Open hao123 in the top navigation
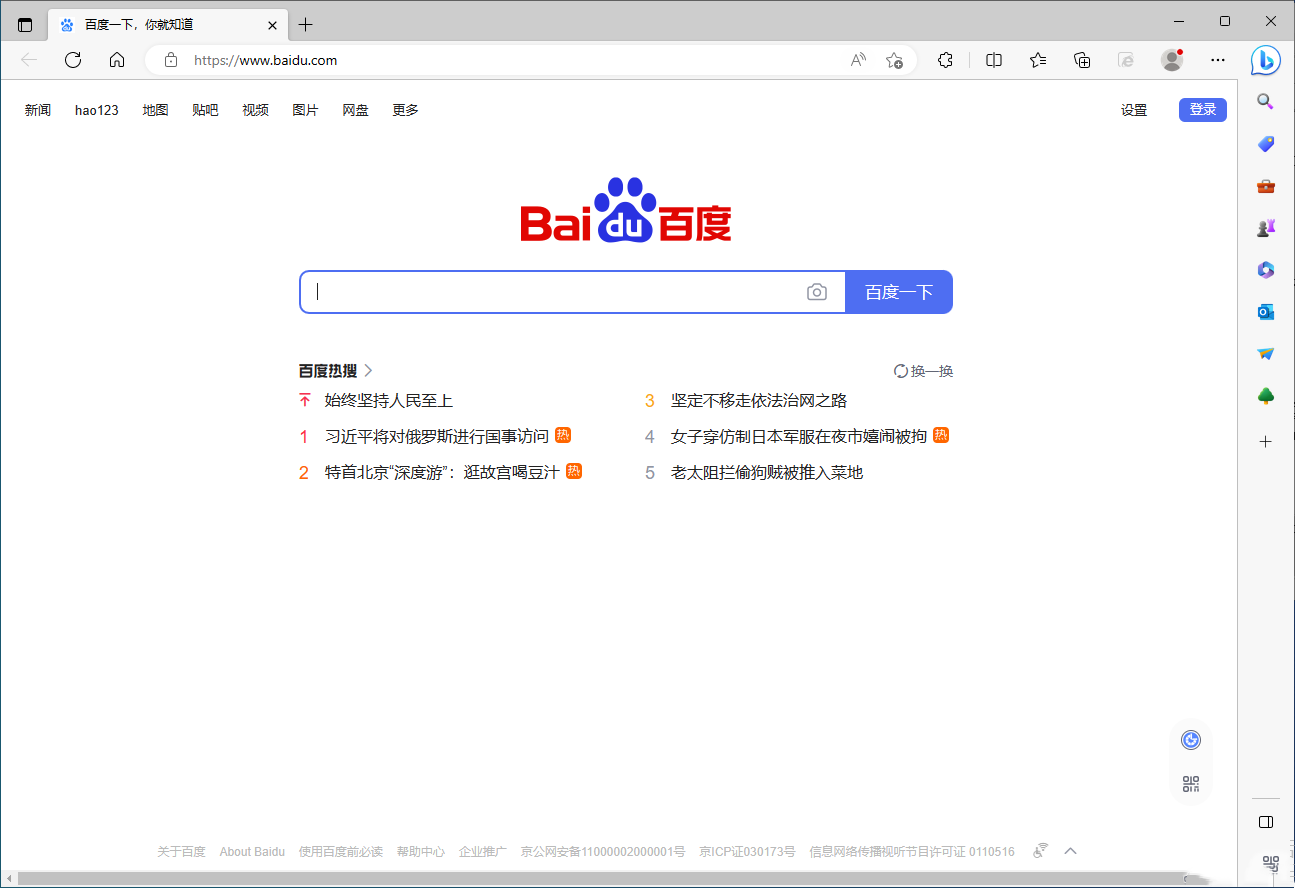This screenshot has height=888, width=1295. [97, 110]
